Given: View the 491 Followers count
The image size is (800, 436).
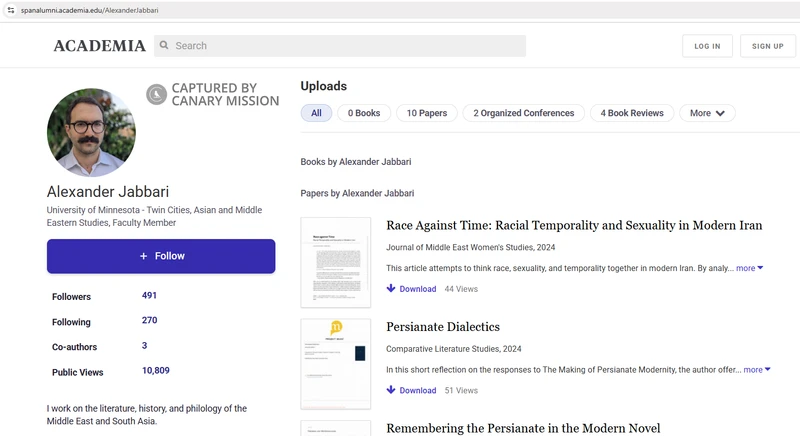Looking at the screenshot, I should tap(149, 296).
